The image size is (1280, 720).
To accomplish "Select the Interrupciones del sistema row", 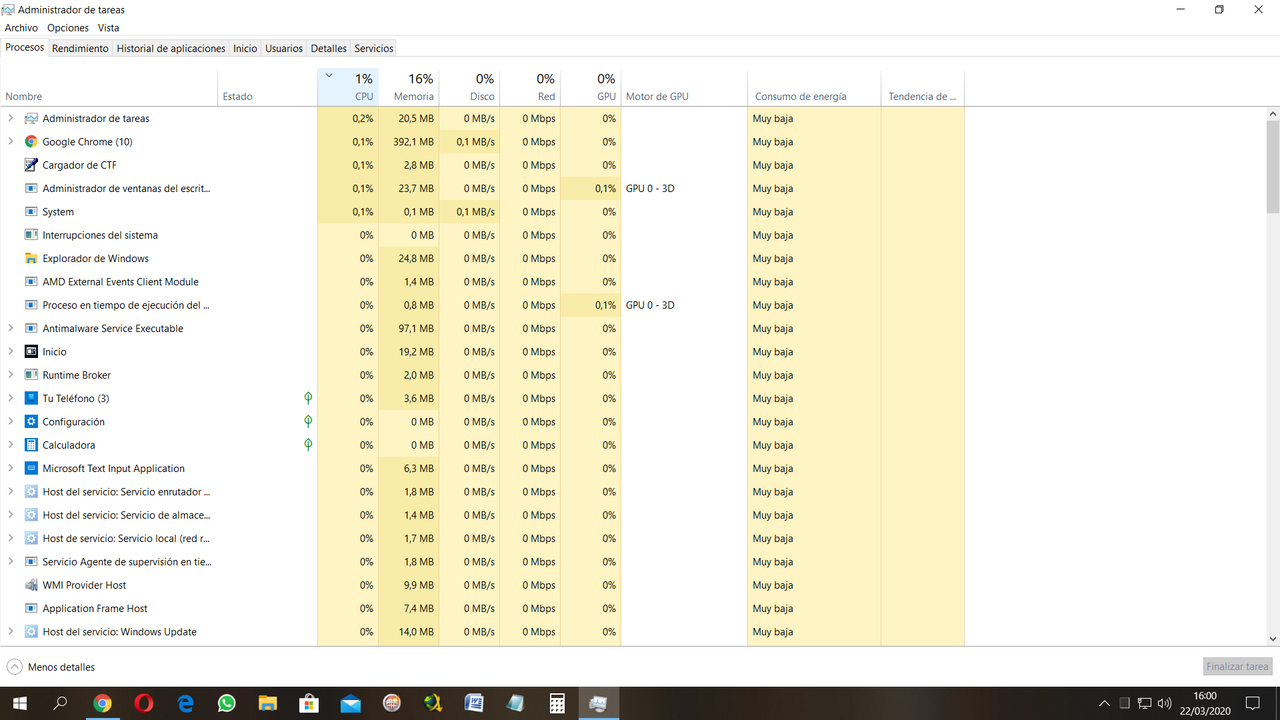I will 483,235.
